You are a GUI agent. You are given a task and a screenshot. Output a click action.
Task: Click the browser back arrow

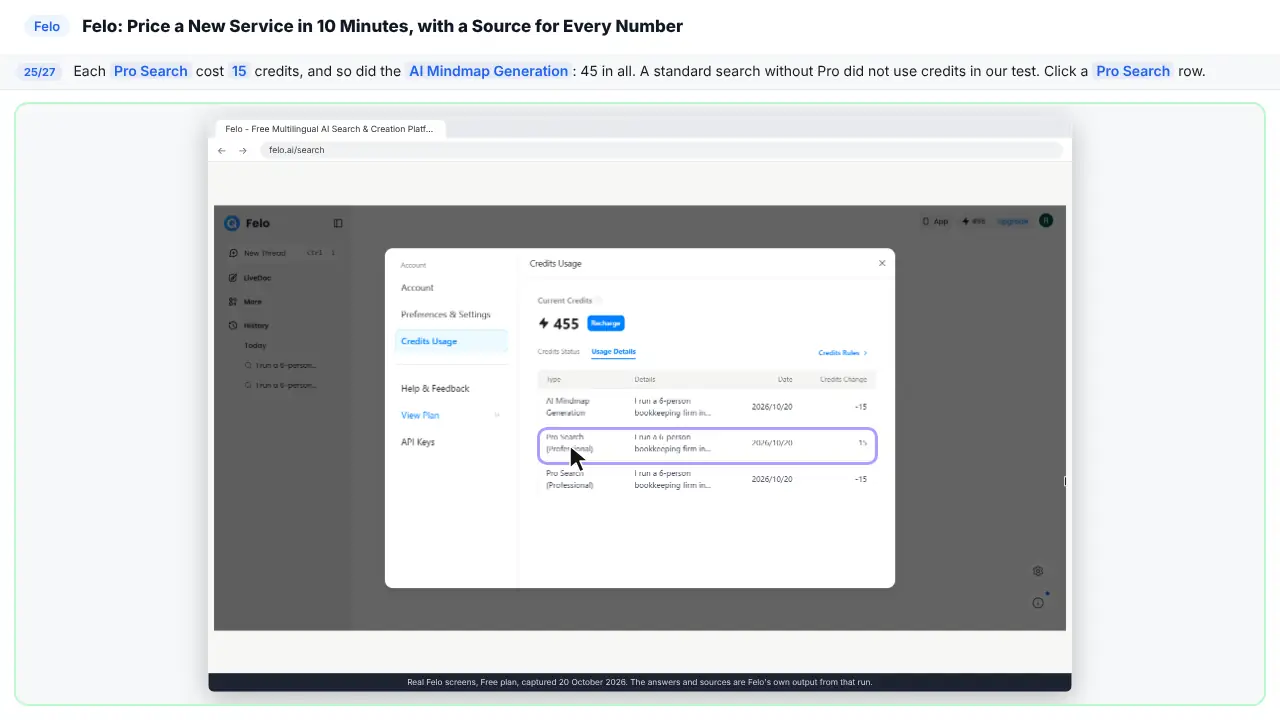(x=222, y=150)
